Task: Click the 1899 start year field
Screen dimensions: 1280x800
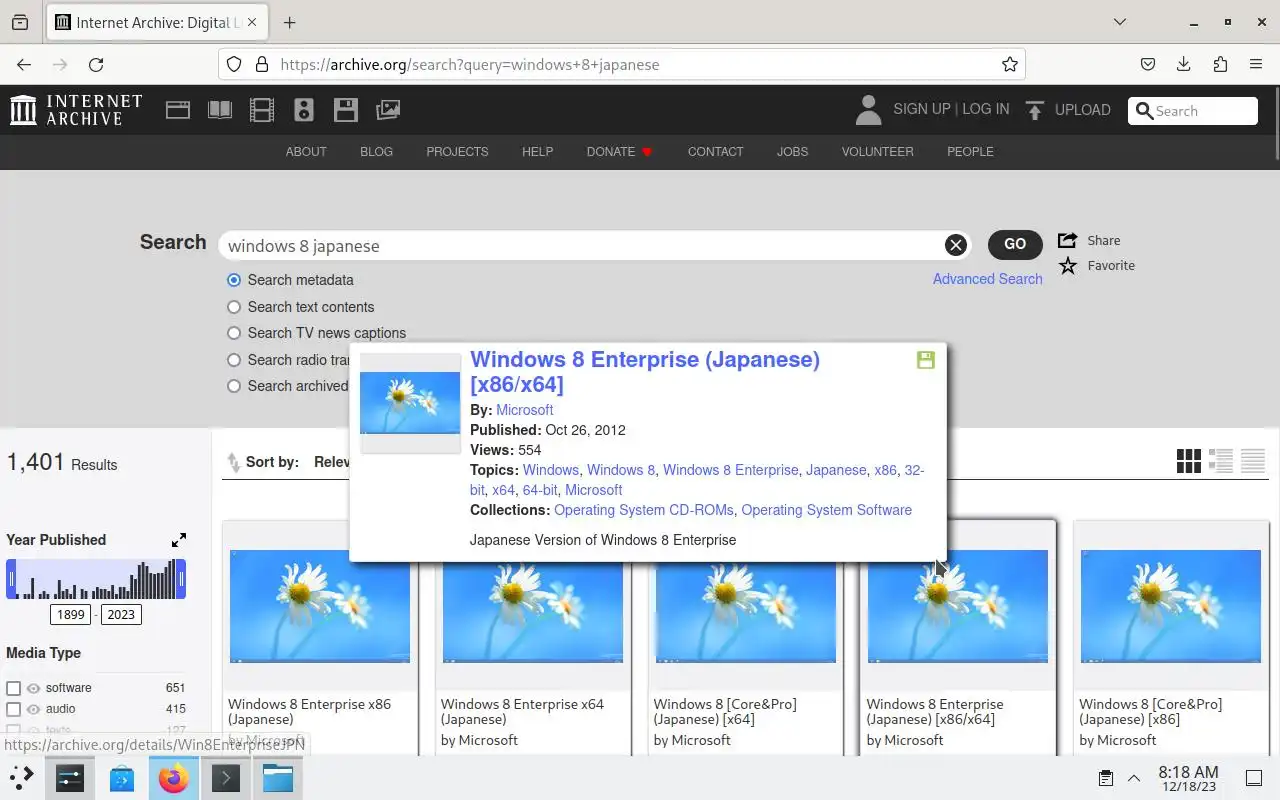Action: [x=71, y=614]
